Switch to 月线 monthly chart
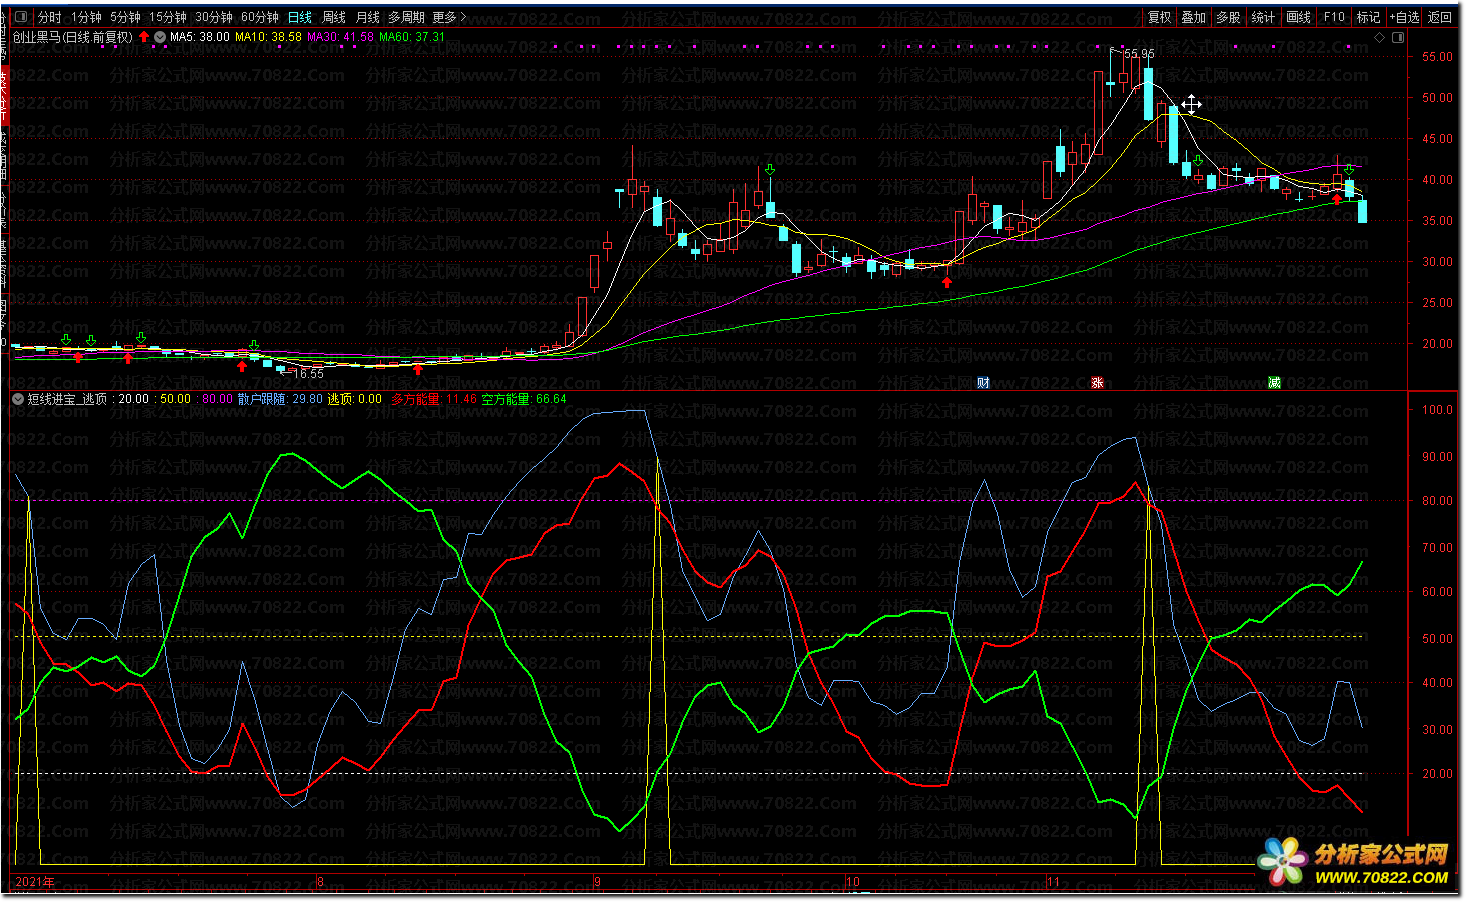 368,17
